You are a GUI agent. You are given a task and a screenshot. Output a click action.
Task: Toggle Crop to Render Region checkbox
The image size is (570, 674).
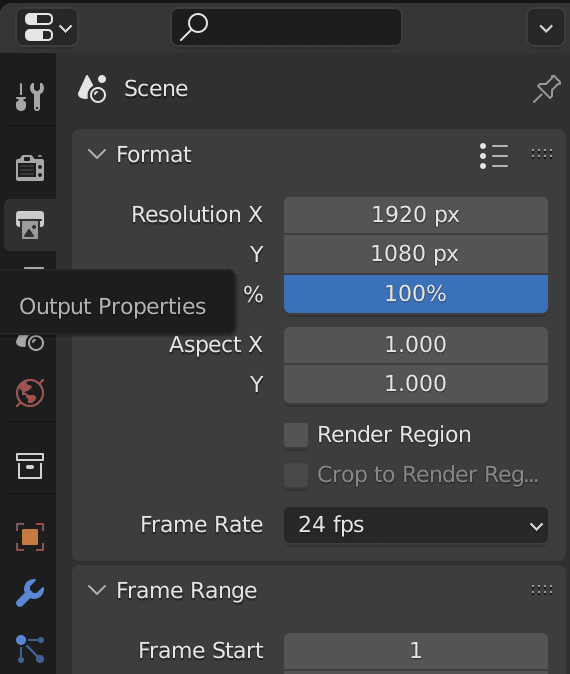296,475
